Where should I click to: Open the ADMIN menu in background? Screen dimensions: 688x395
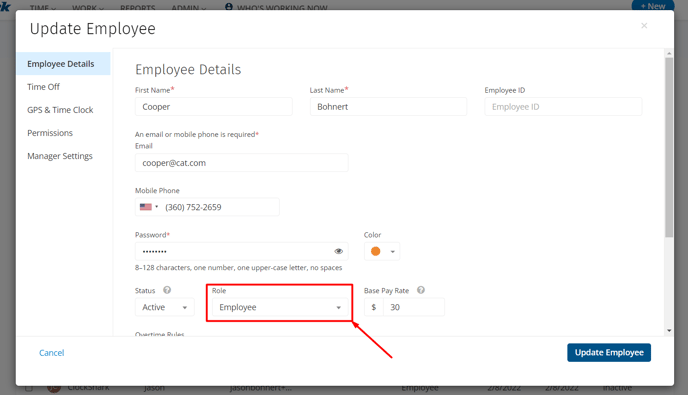pos(189,8)
